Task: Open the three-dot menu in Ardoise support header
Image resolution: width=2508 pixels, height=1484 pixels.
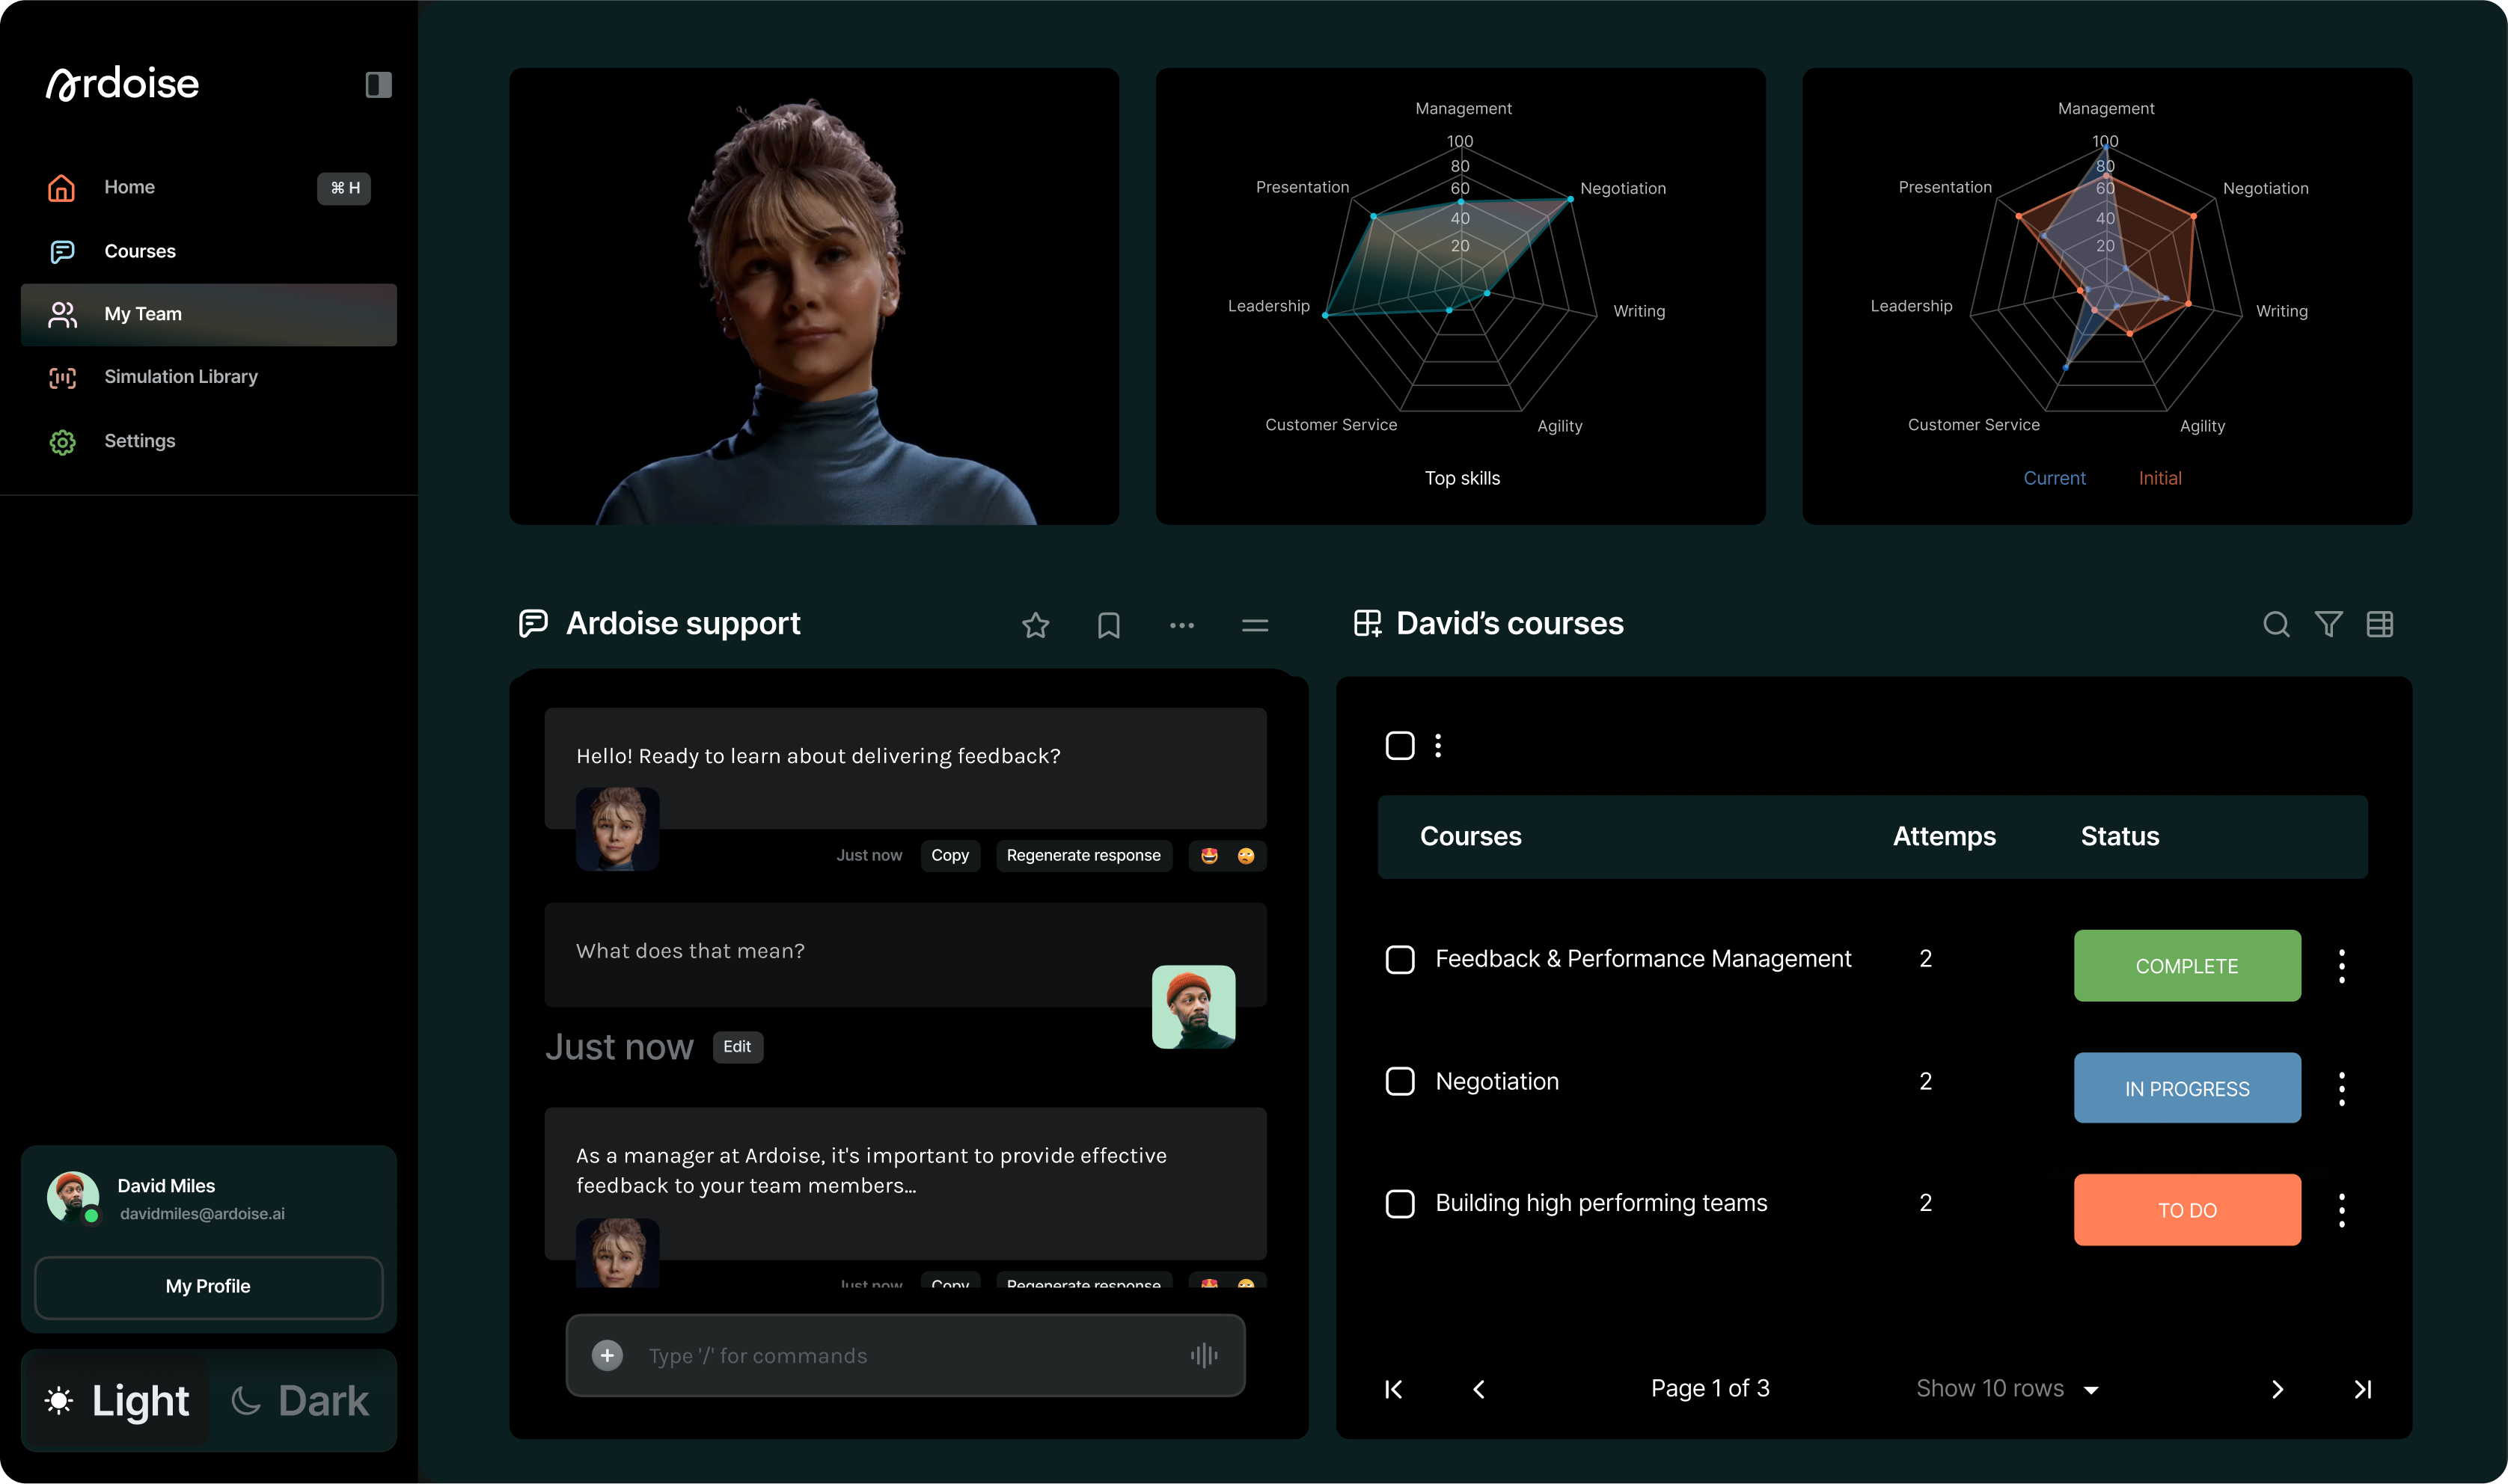Action: [x=1182, y=625]
